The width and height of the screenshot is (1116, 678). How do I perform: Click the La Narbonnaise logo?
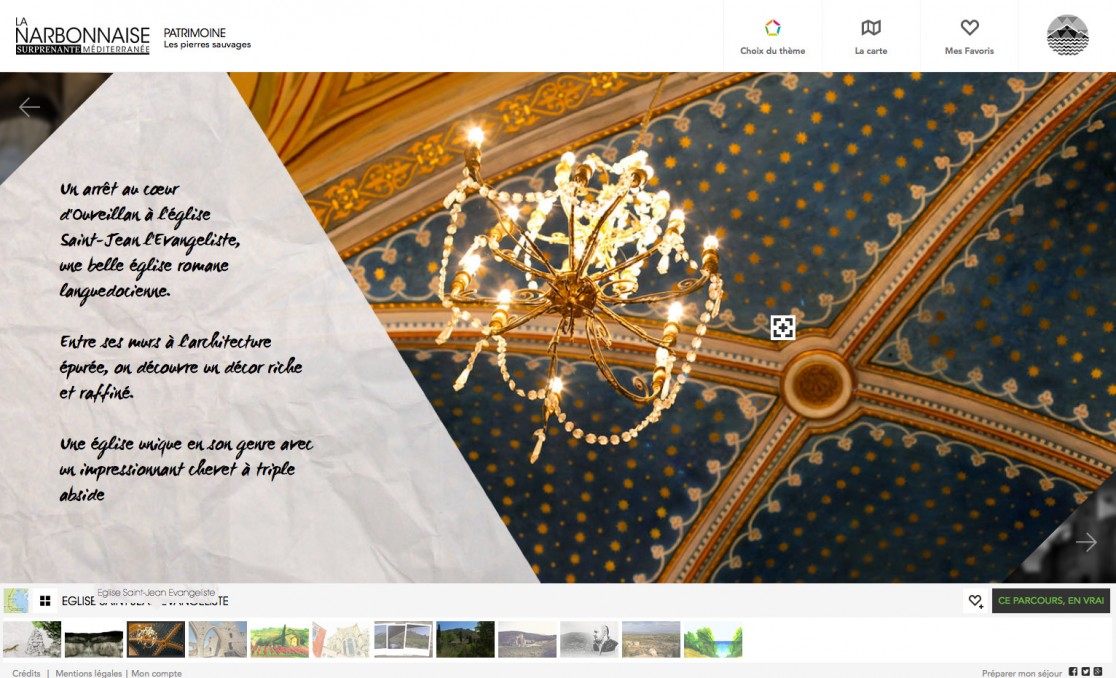(82, 36)
